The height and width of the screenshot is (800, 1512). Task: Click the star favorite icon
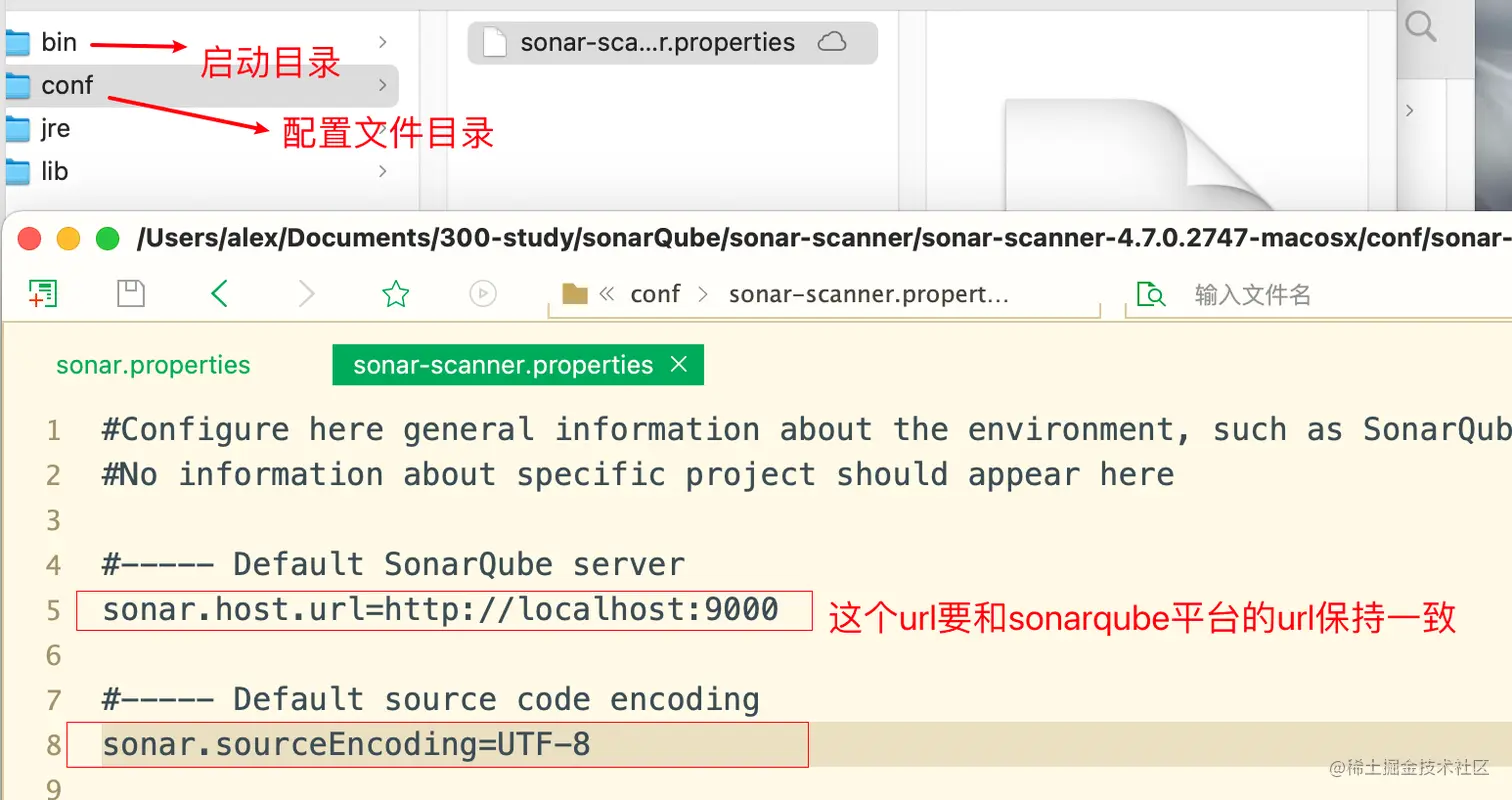(396, 293)
